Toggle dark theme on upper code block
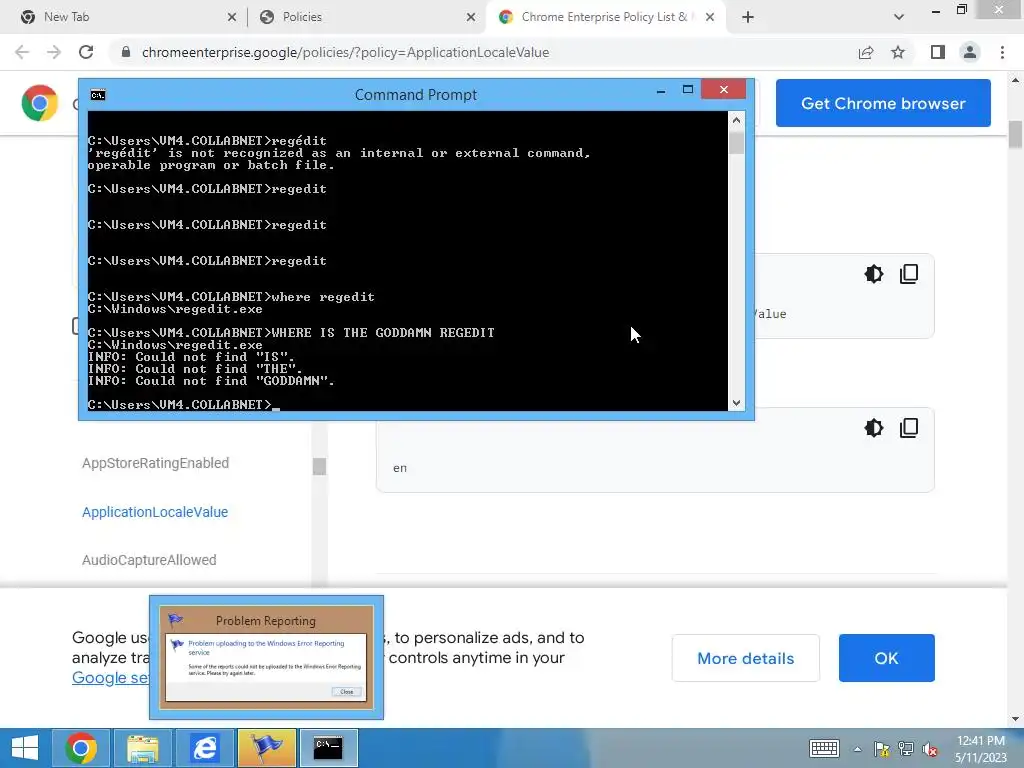 tap(874, 274)
